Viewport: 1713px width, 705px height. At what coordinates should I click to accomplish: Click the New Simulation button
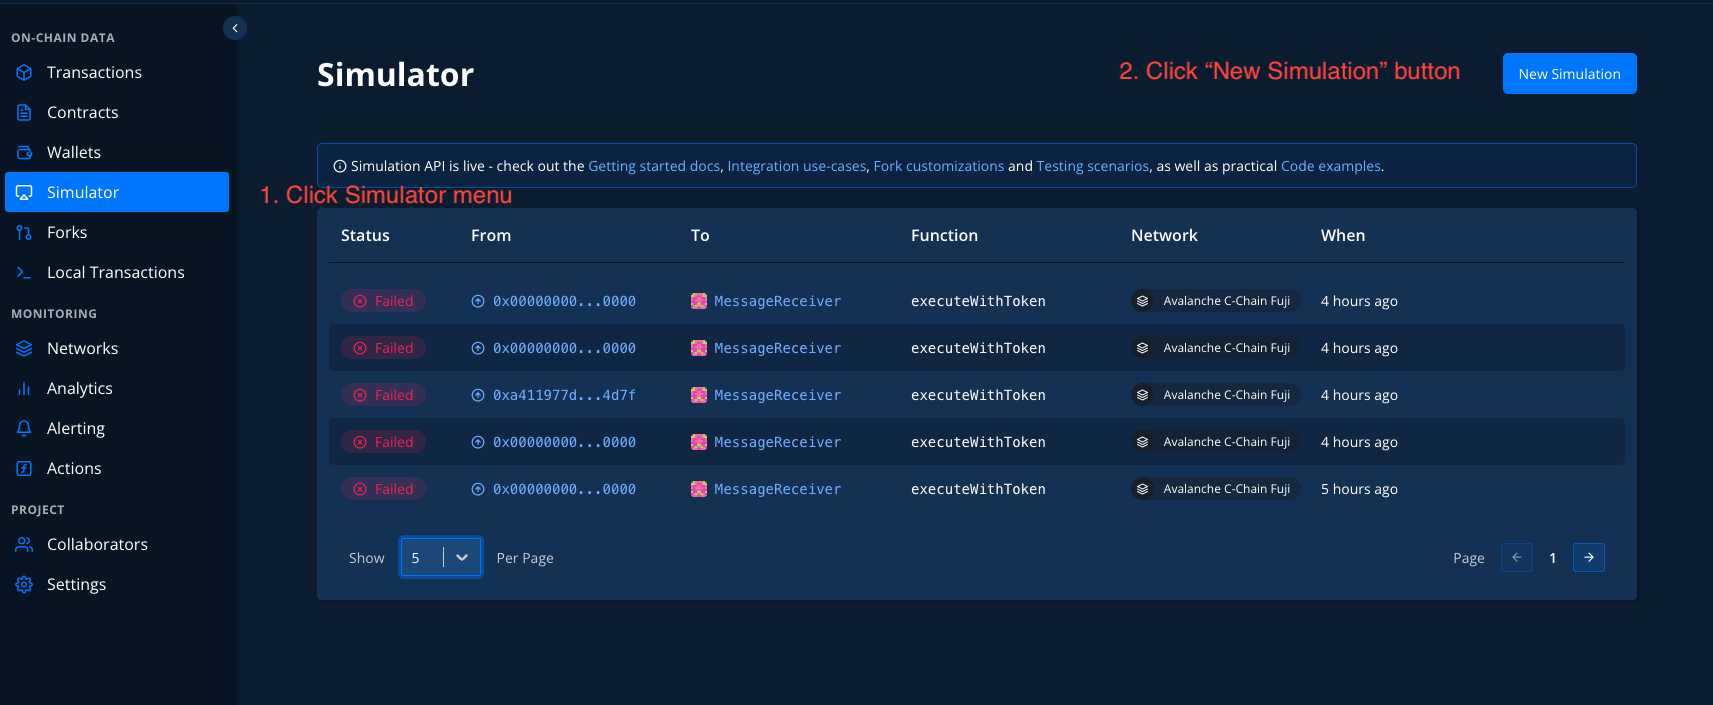coord(1569,74)
